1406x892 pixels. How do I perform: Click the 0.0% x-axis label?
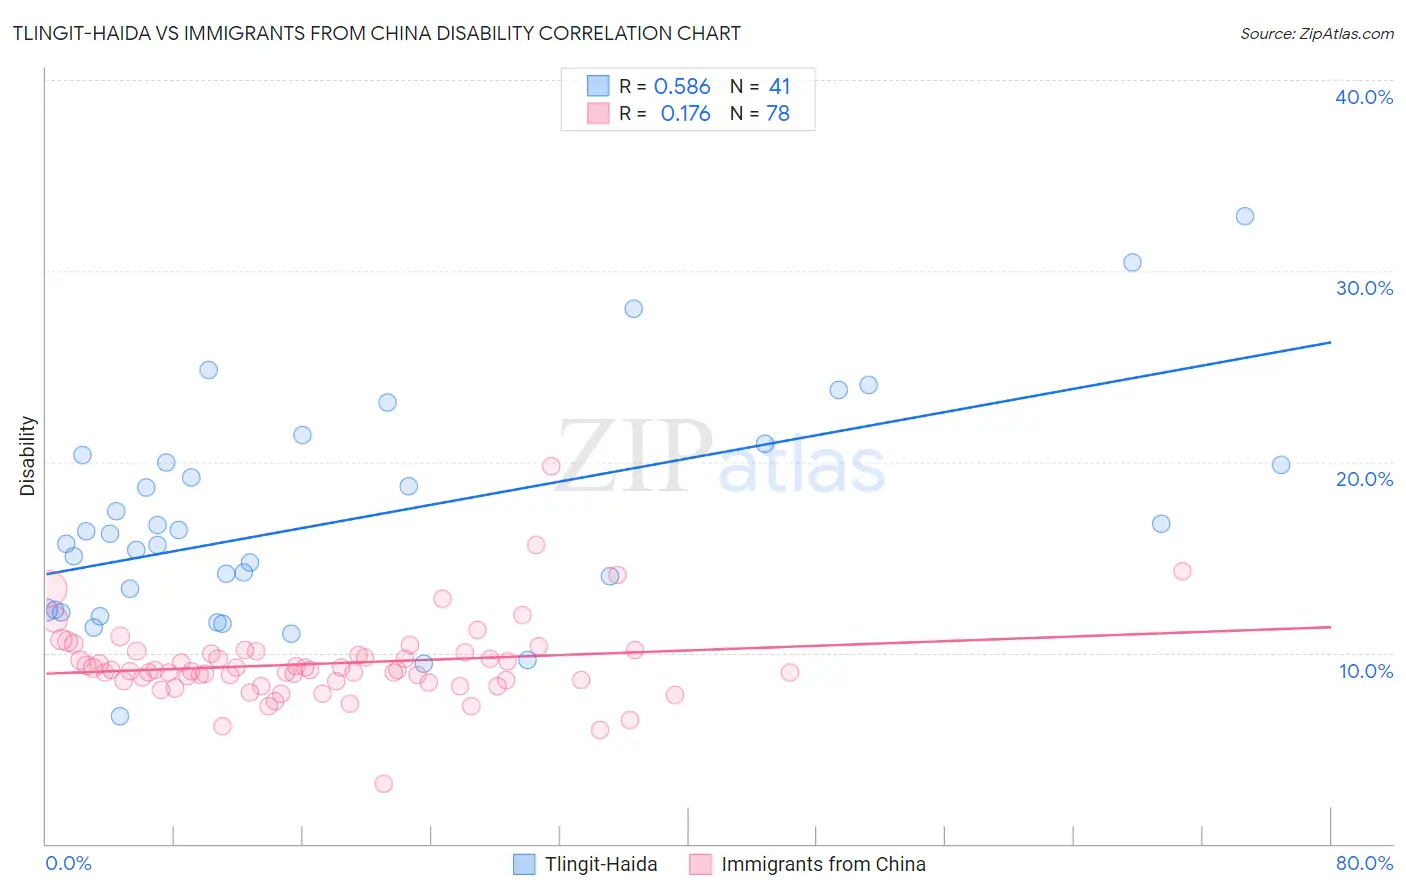coord(68,863)
